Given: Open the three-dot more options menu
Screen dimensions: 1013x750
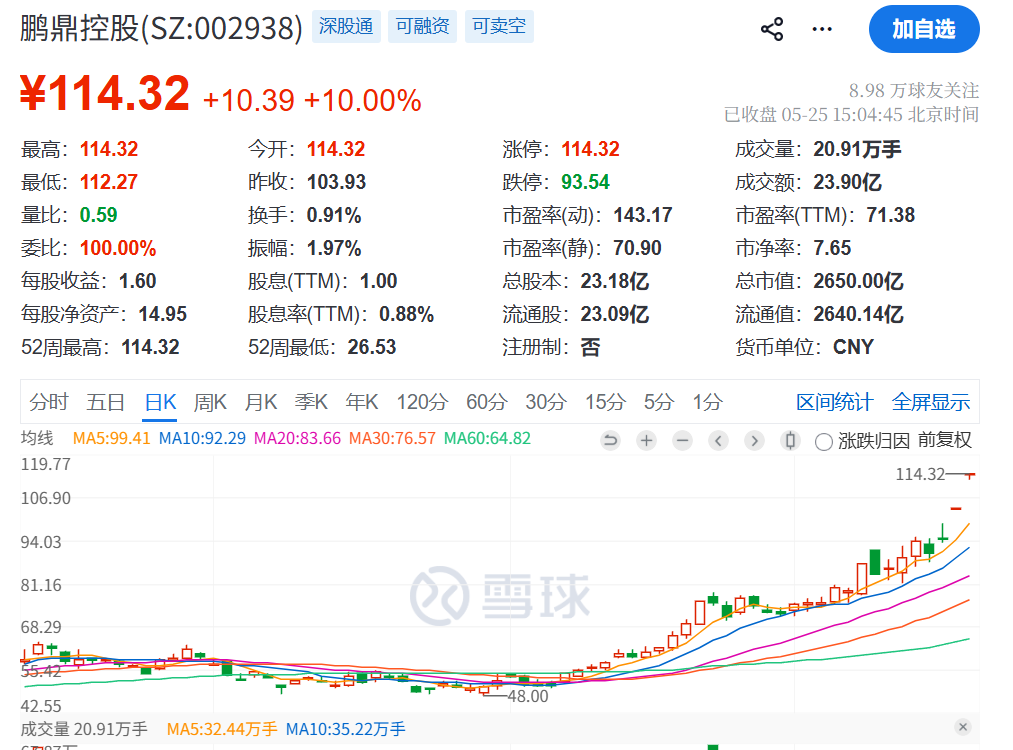Looking at the screenshot, I should (x=822, y=29).
